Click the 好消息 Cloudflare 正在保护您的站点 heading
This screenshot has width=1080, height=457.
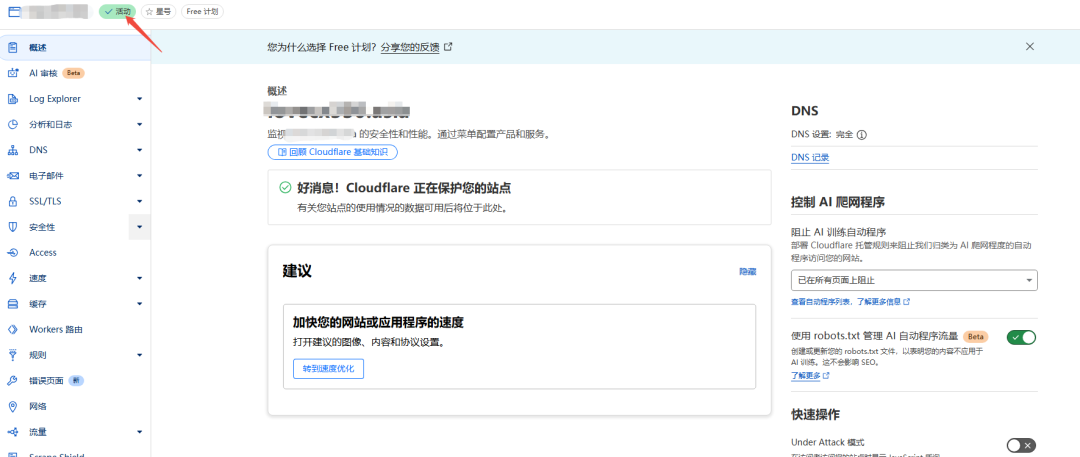pyautogui.click(x=404, y=188)
